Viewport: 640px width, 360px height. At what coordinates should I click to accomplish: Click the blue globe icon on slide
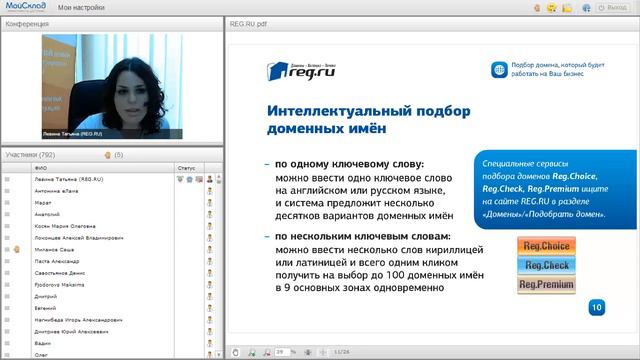tap(499, 70)
